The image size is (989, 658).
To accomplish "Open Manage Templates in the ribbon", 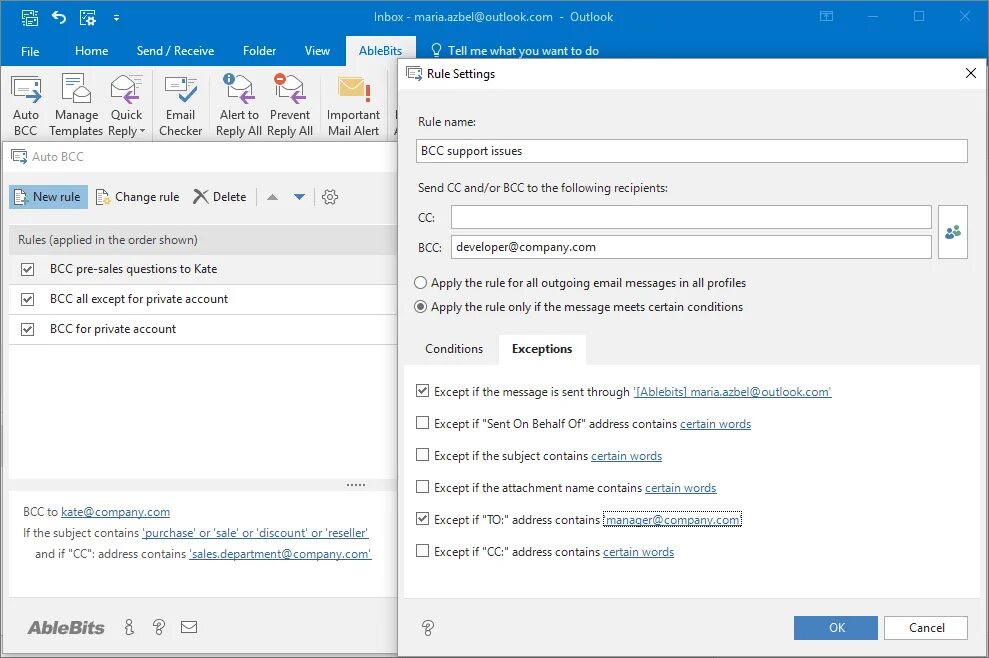I will pyautogui.click(x=76, y=105).
